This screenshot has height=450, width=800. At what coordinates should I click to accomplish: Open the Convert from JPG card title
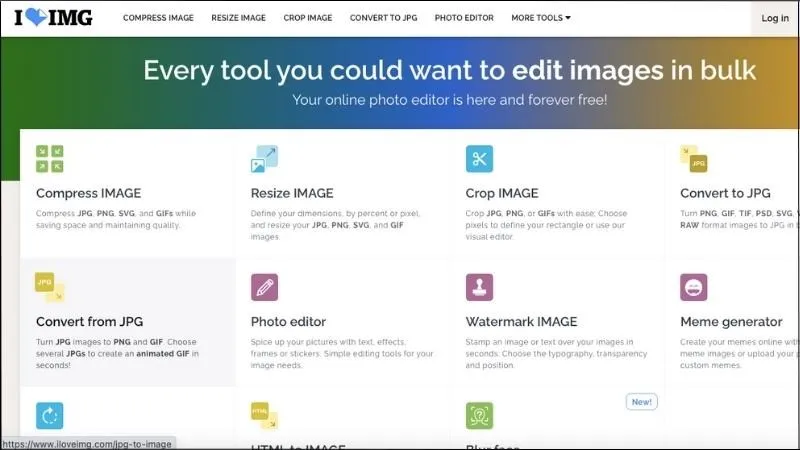pos(89,322)
